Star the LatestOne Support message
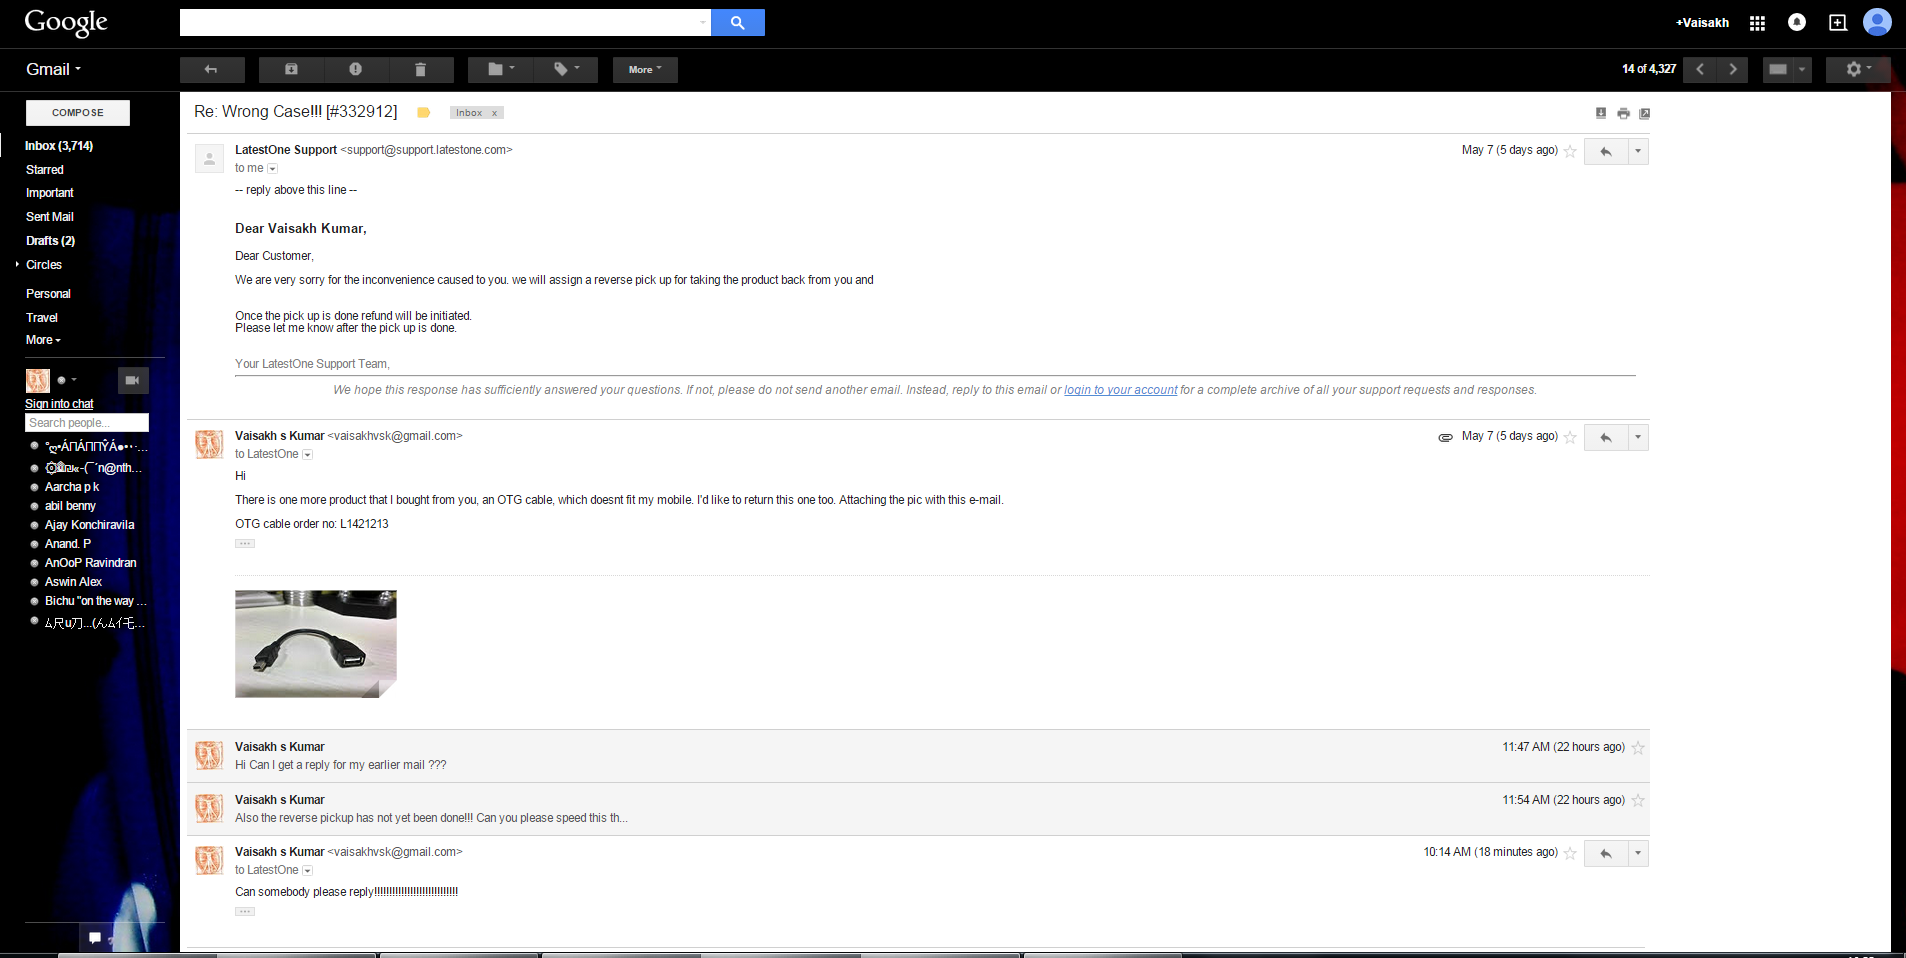Image resolution: width=1906 pixels, height=958 pixels. 1570,151
